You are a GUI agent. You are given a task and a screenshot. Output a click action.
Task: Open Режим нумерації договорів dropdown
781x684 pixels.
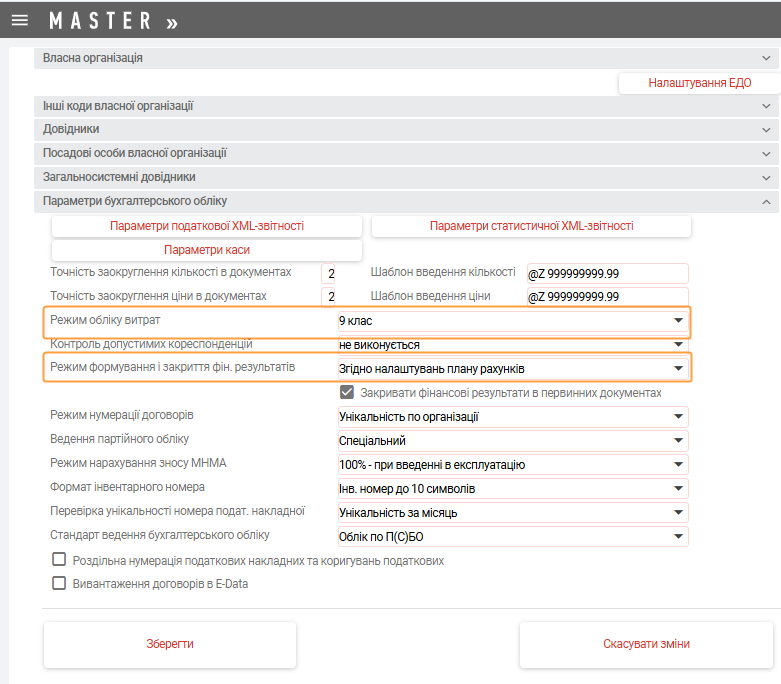point(513,417)
